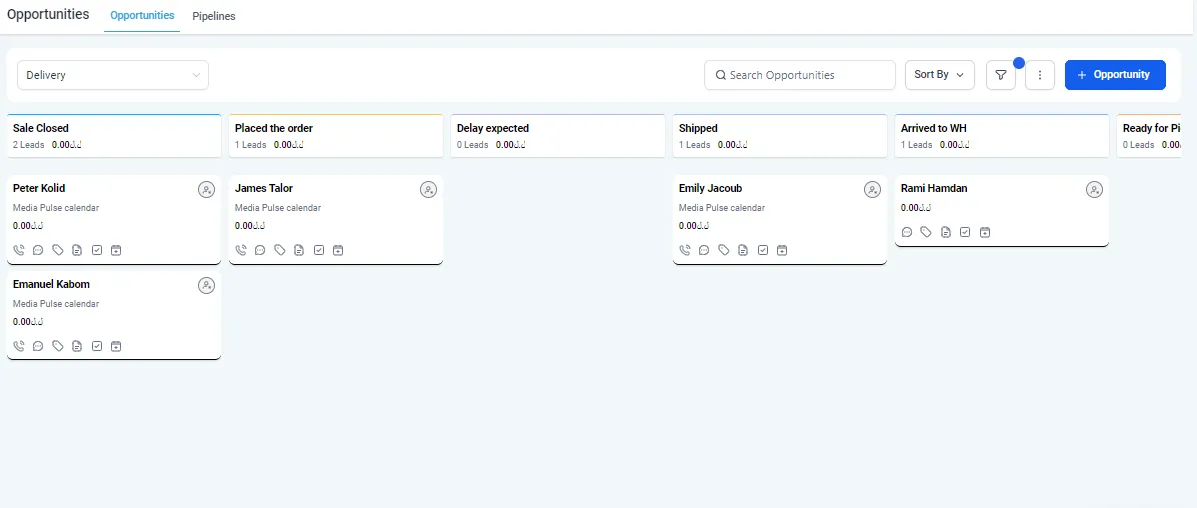Screen dimensions: 1197x508
Task: Click the Arrived to WH stage header
Action: point(1002,136)
